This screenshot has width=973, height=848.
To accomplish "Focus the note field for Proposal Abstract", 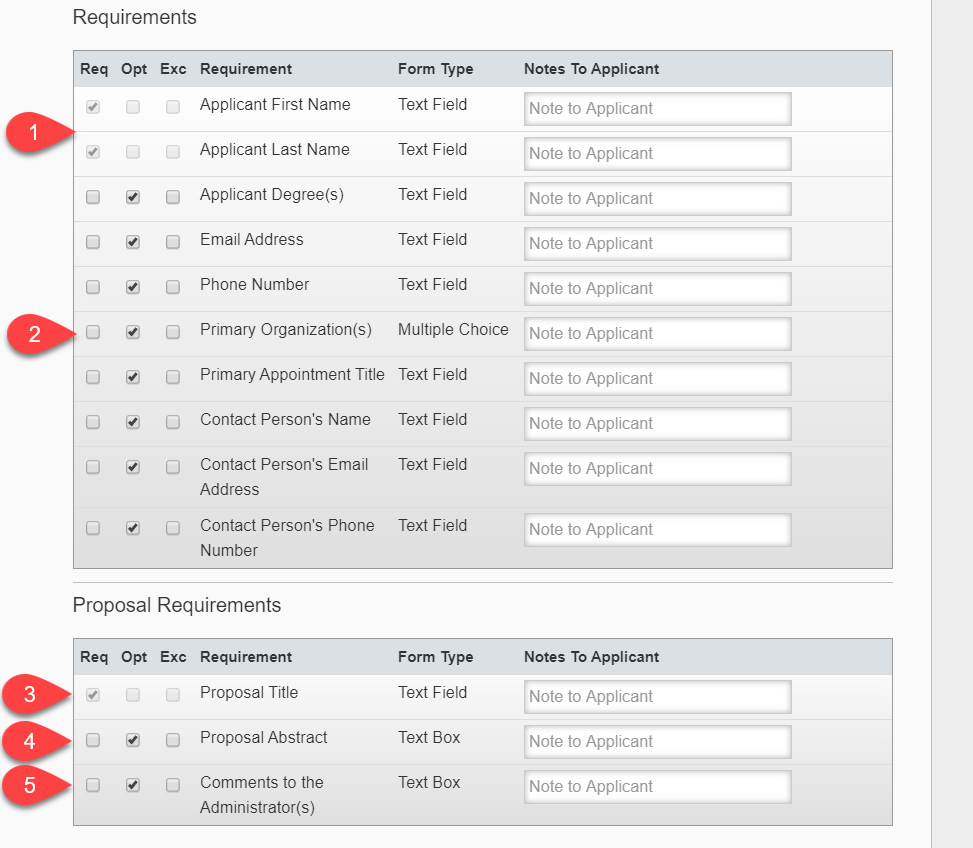I will point(658,742).
